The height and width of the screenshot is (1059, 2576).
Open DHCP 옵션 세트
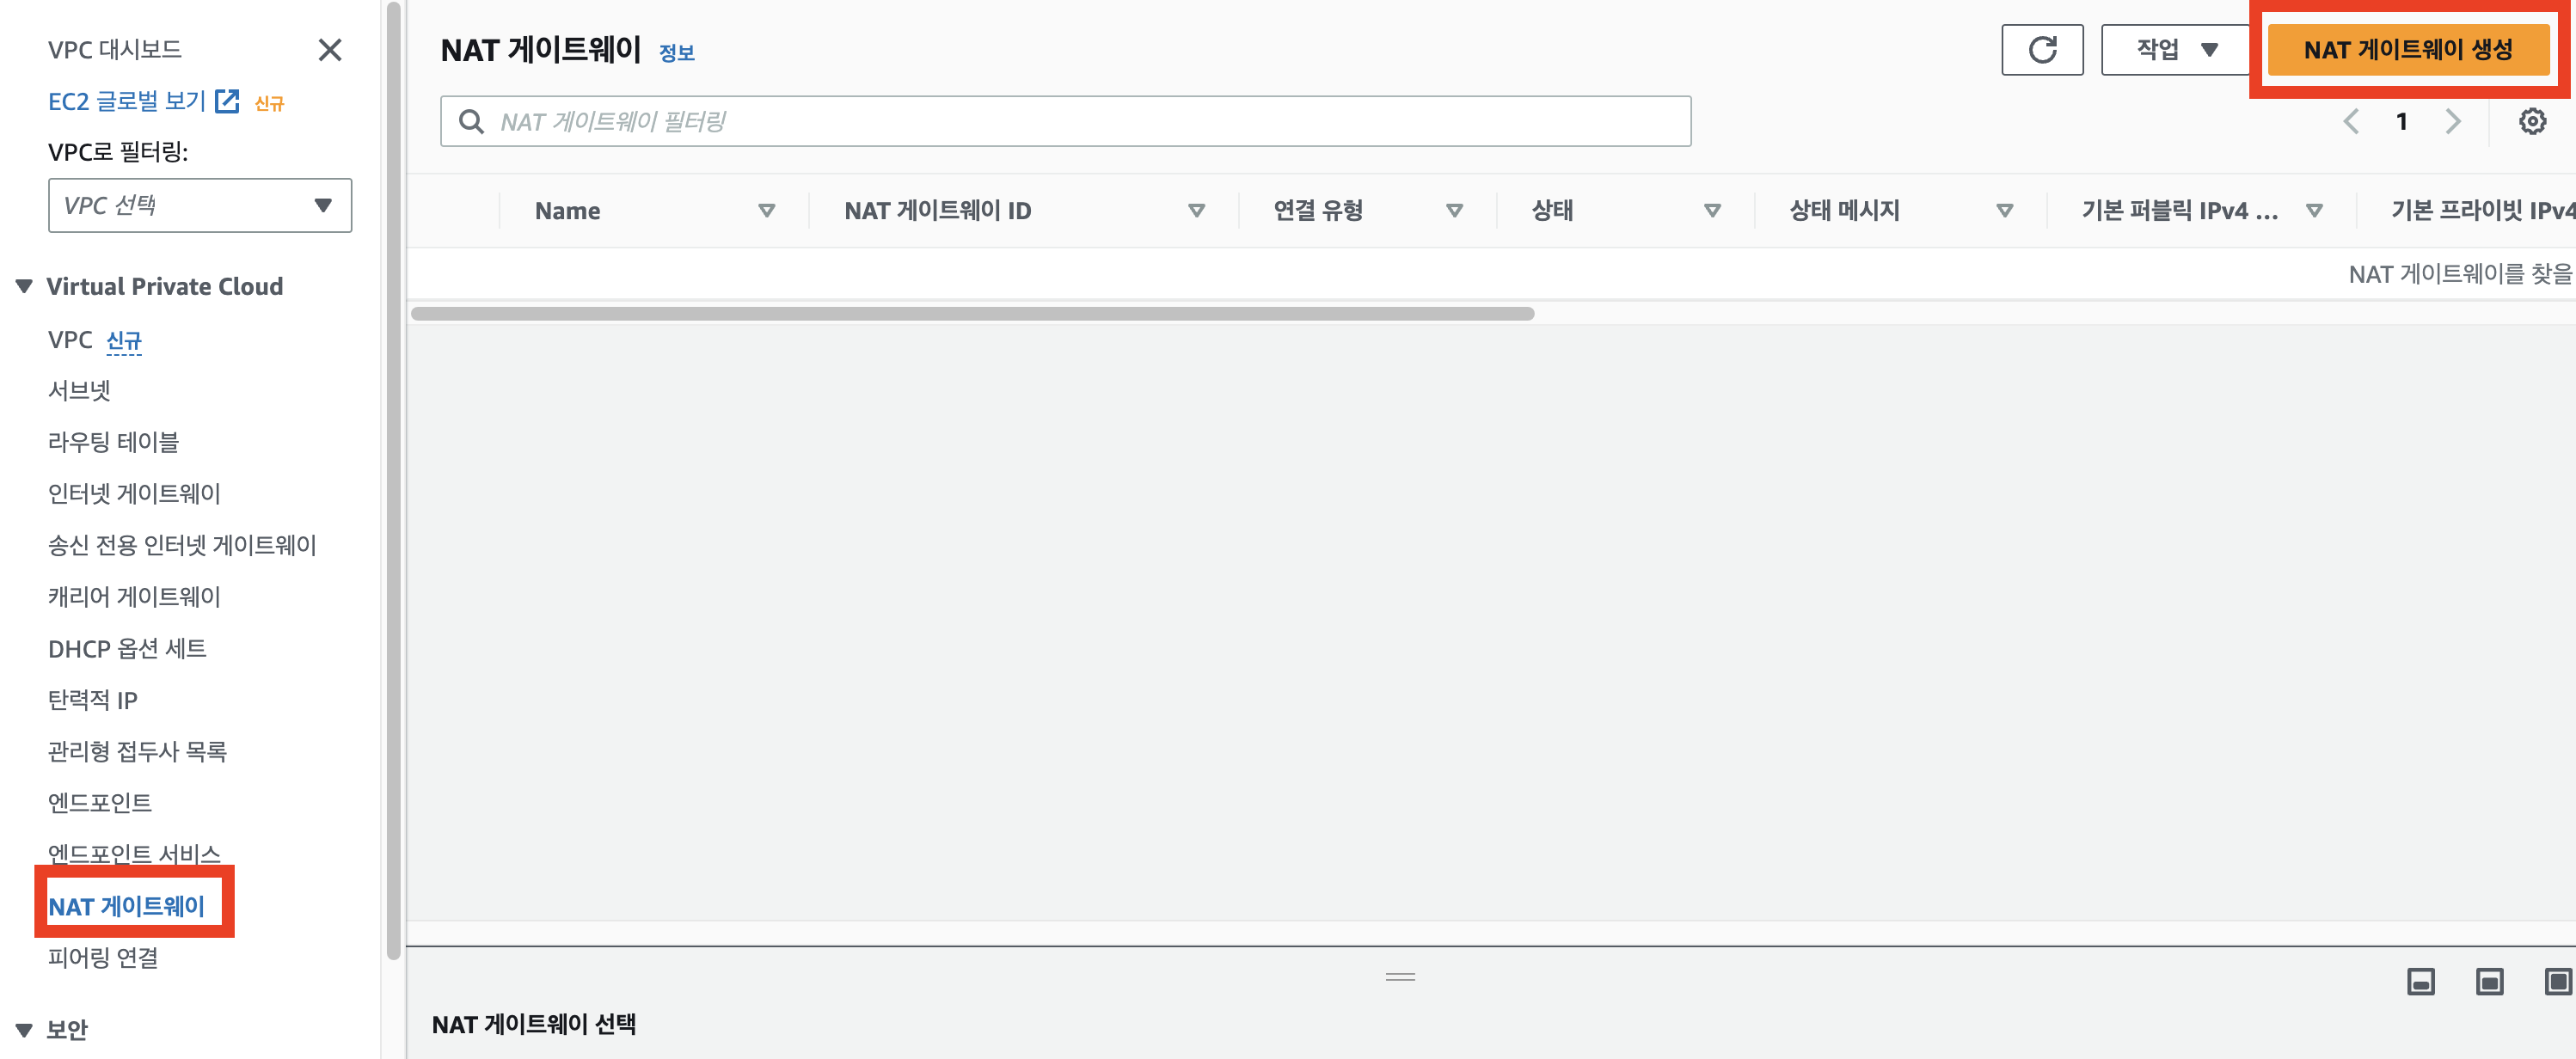pyautogui.click(x=127, y=649)
